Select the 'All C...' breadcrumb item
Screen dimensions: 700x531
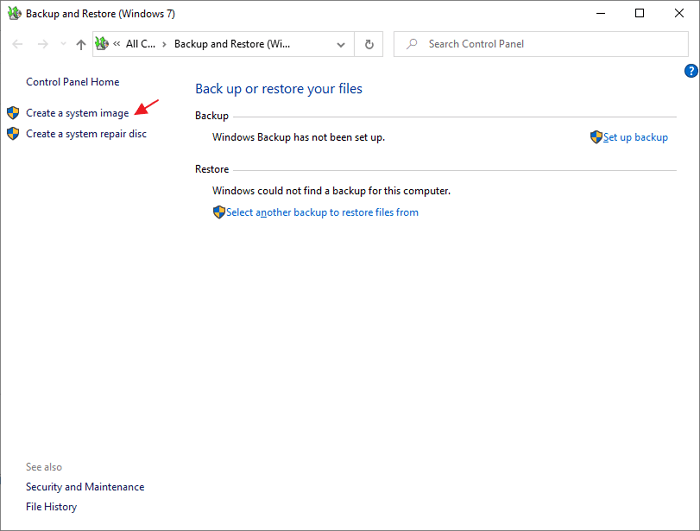(x=141, y=45)
